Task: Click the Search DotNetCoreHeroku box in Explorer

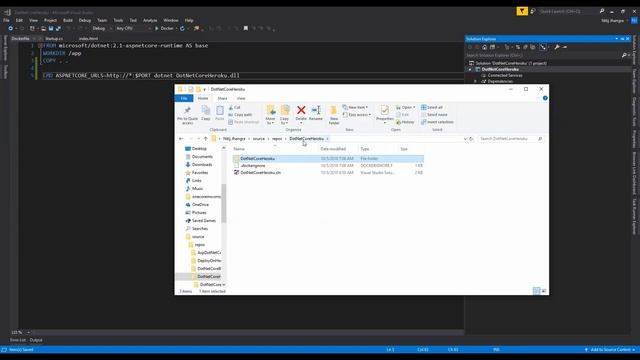Action: pos(511,139)
